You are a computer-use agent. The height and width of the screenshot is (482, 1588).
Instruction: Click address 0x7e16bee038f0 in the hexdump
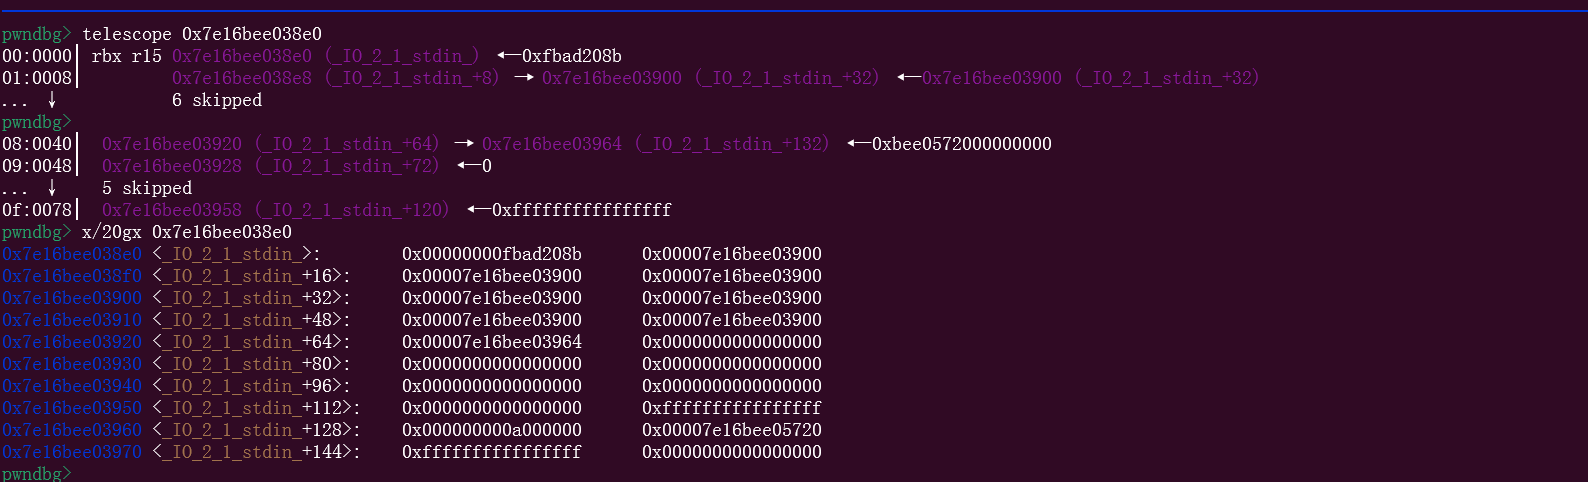tap(72, 276)
